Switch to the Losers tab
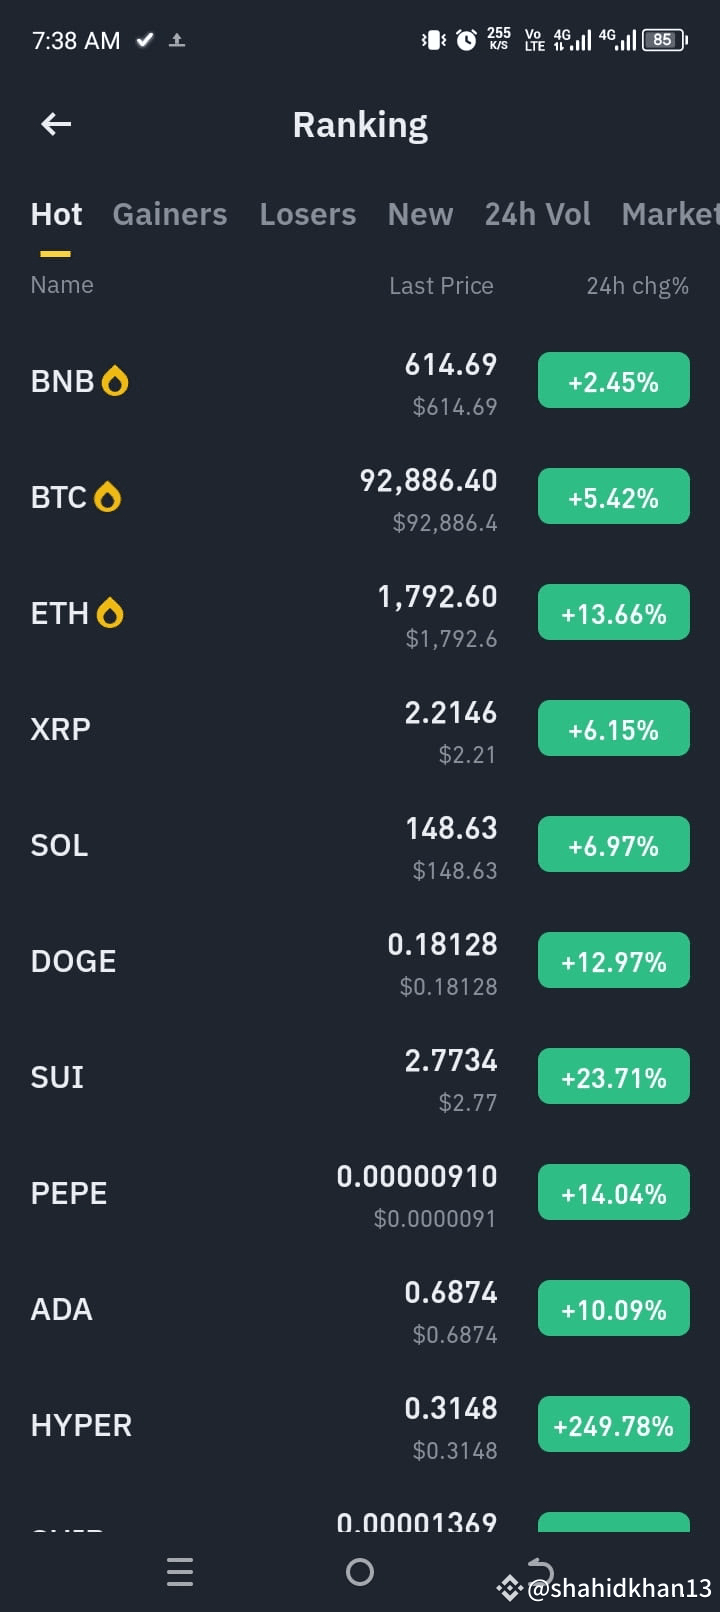The image size is (720, 1612). [308, 214]
